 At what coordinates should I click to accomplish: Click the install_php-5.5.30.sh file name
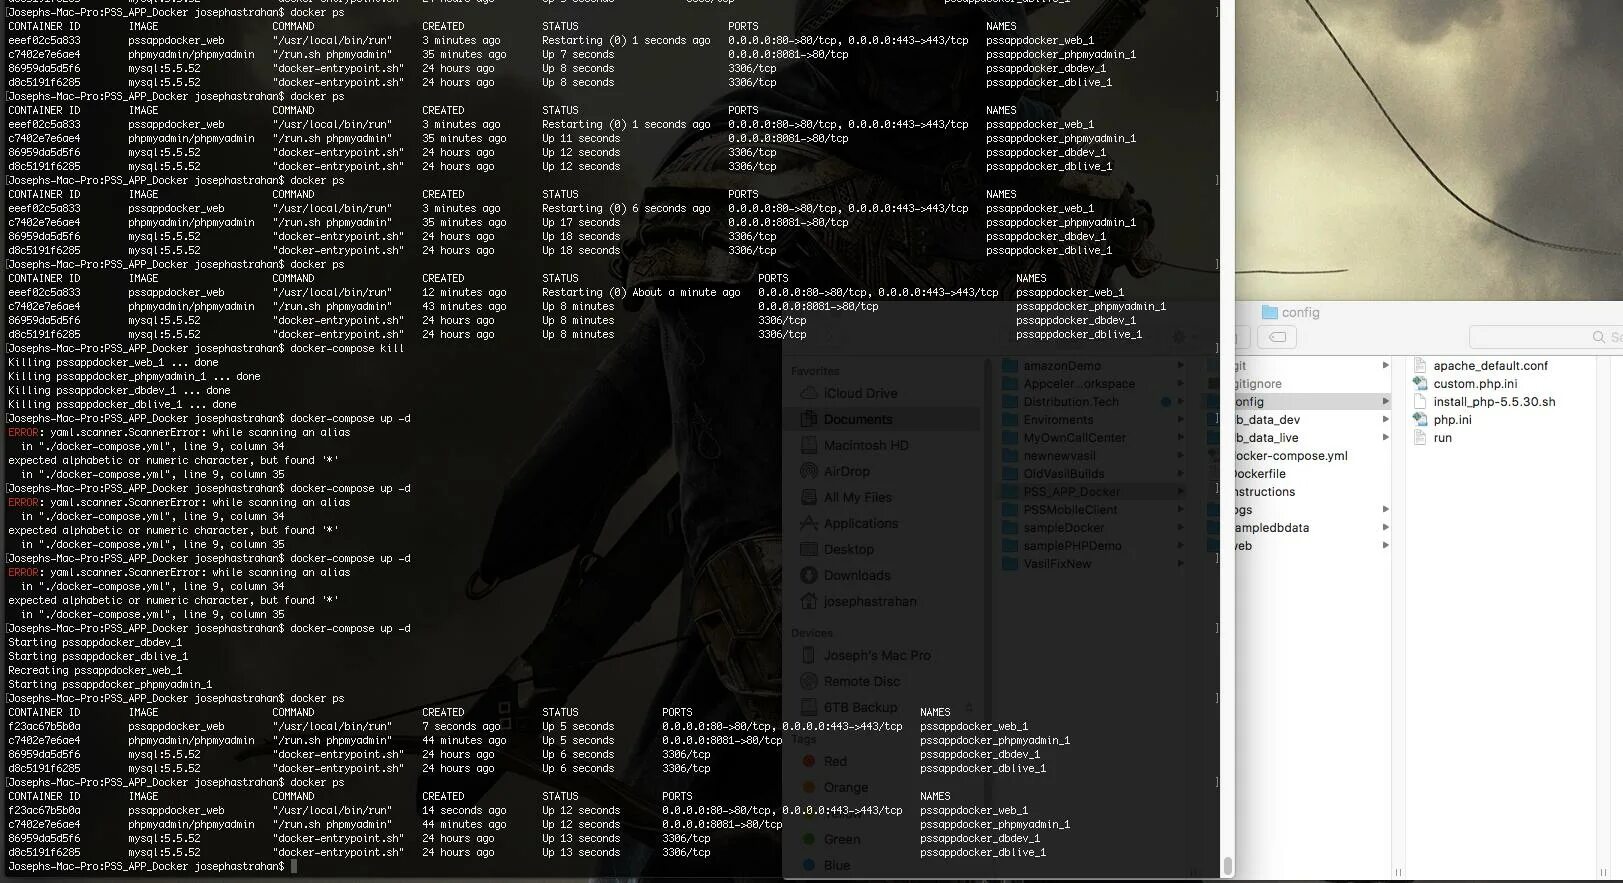[1494, 402]
